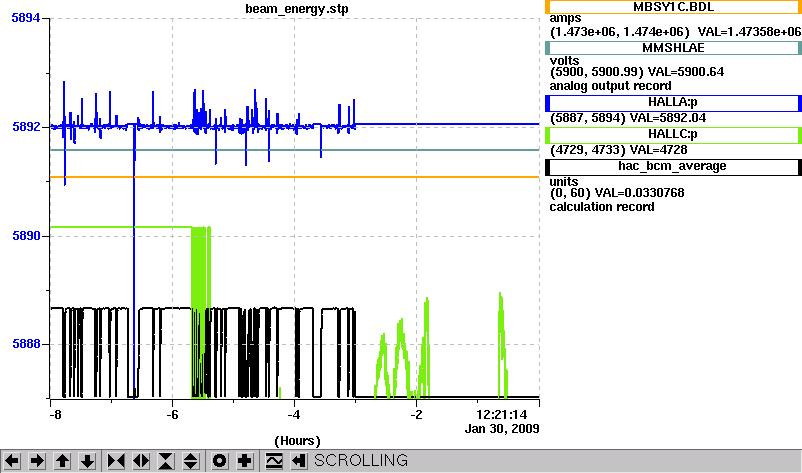
Task: Click the -8 hours x-axis label
Action: [x=55, y=414]
